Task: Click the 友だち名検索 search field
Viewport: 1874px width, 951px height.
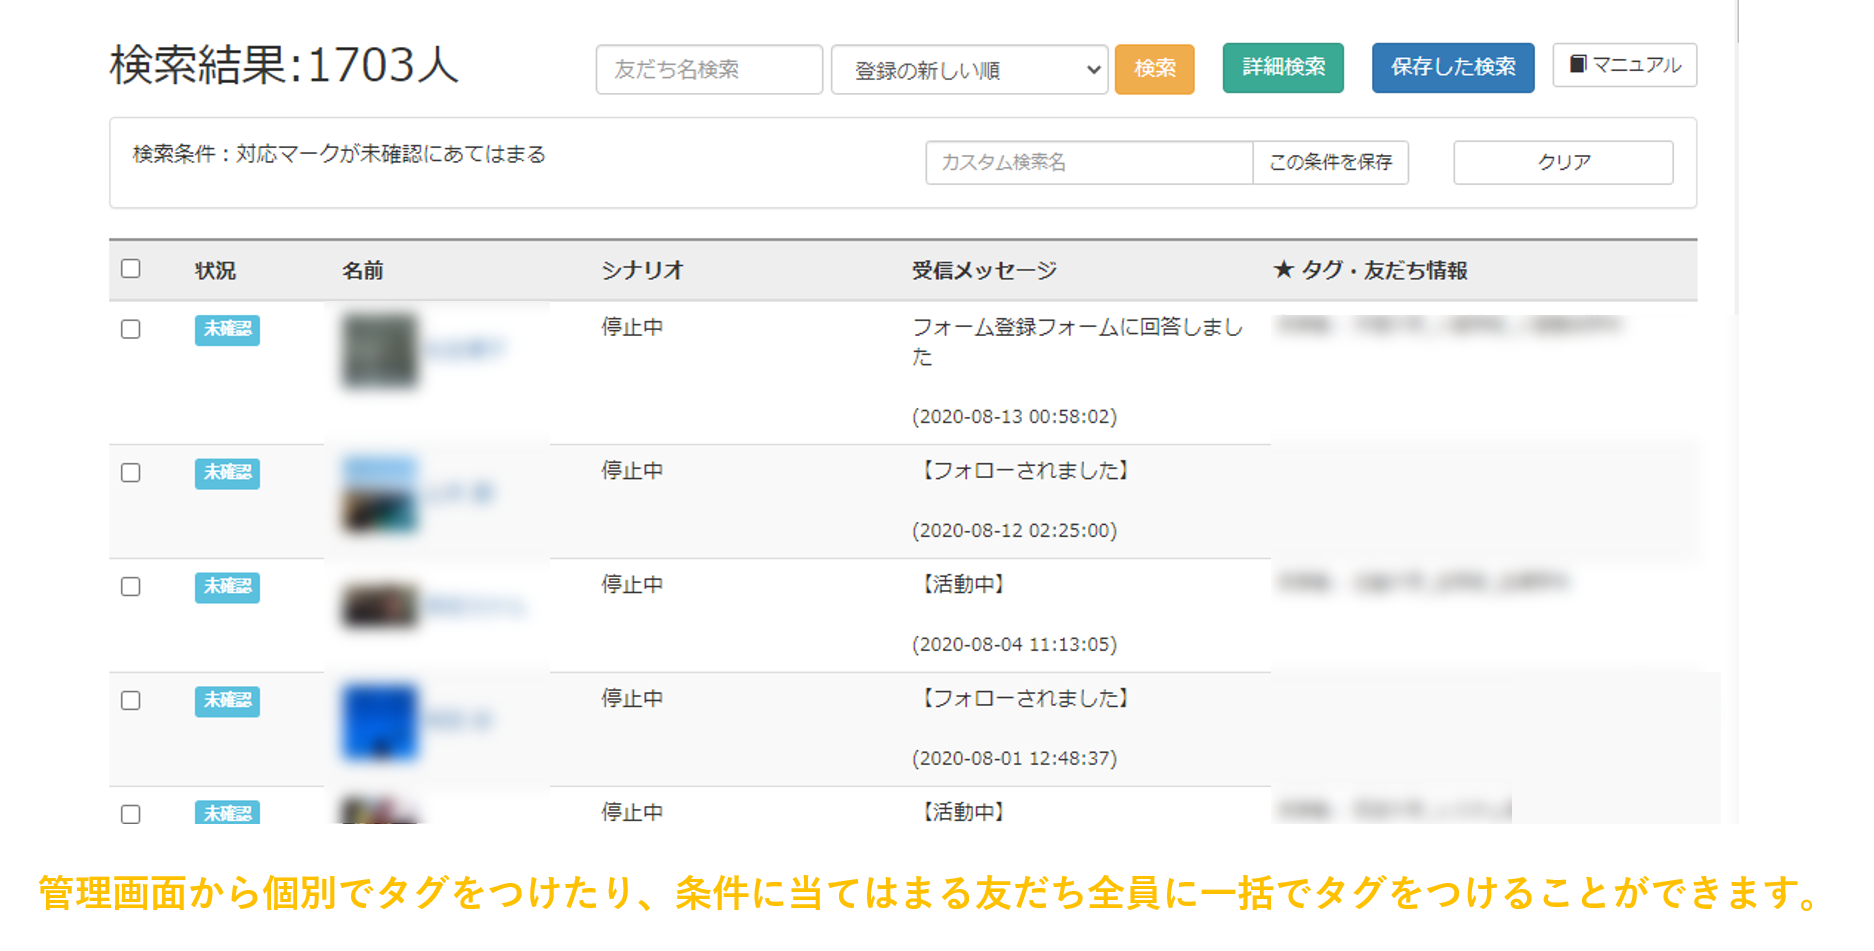Action: coord(709,70)
